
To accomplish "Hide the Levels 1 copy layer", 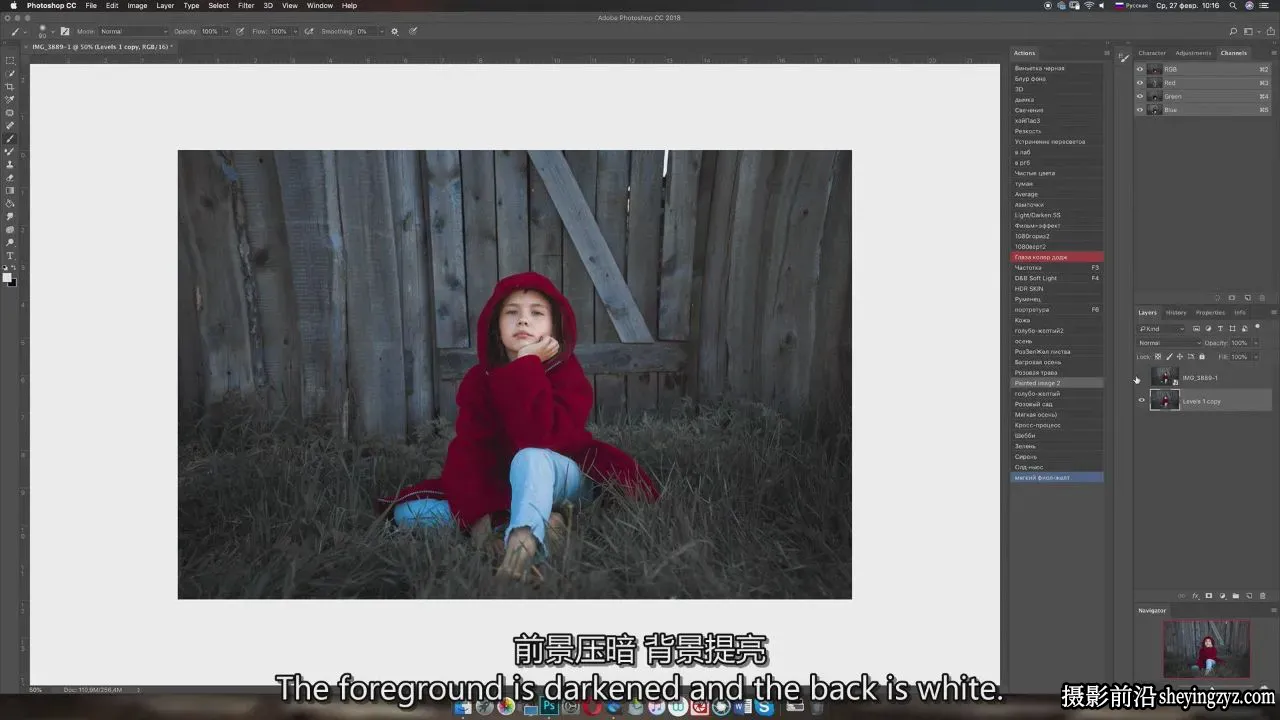I will click(1141, 401).
